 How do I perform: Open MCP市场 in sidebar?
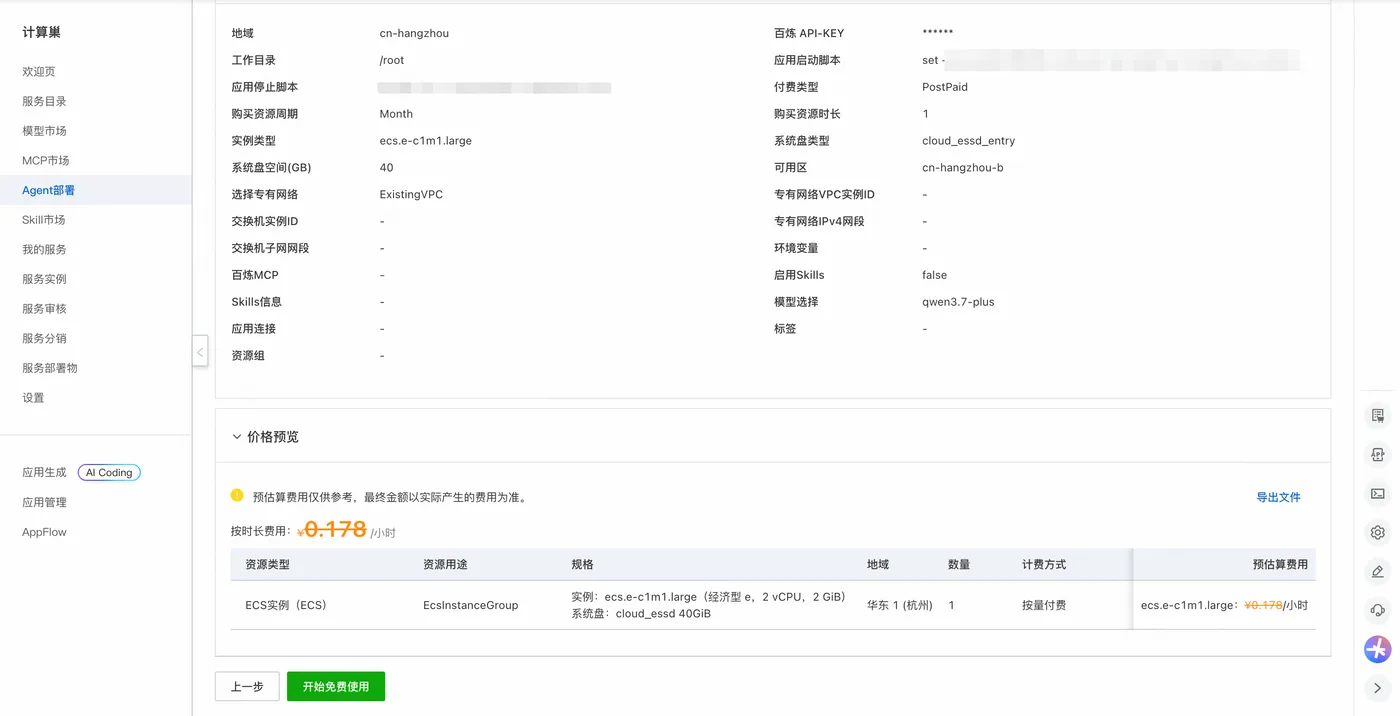pyautogui.click(x=46, y=160)
